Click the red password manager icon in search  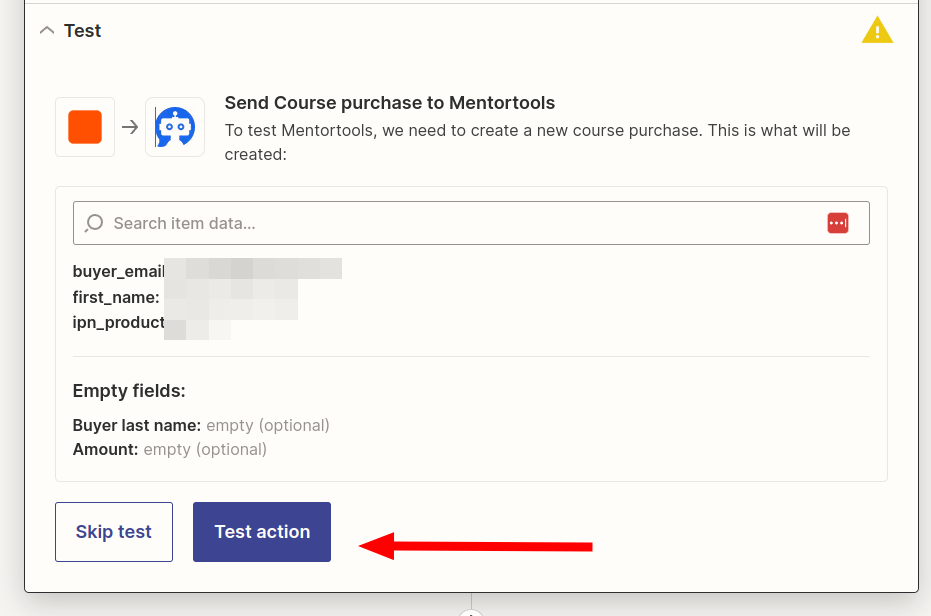pos(838,223)
